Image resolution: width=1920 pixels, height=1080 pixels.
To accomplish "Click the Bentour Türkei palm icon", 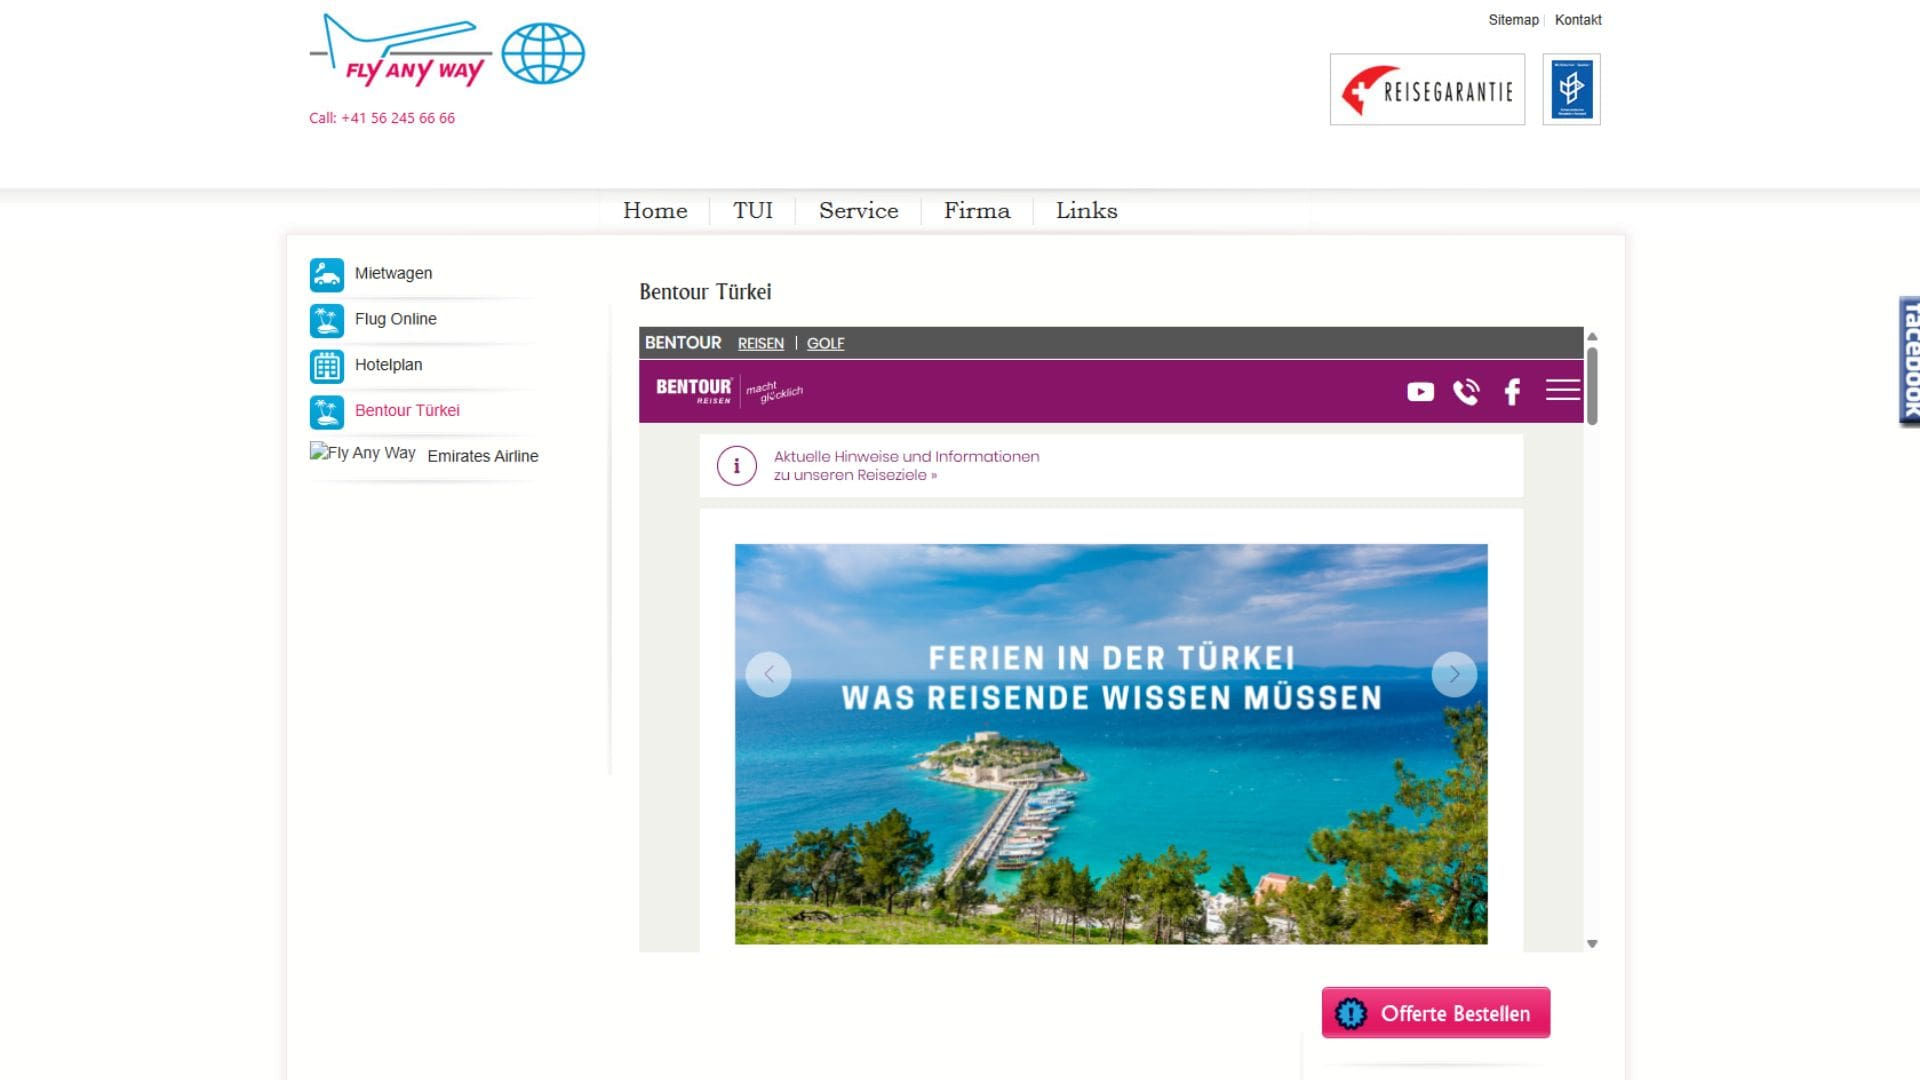I will tap(326, 411).
